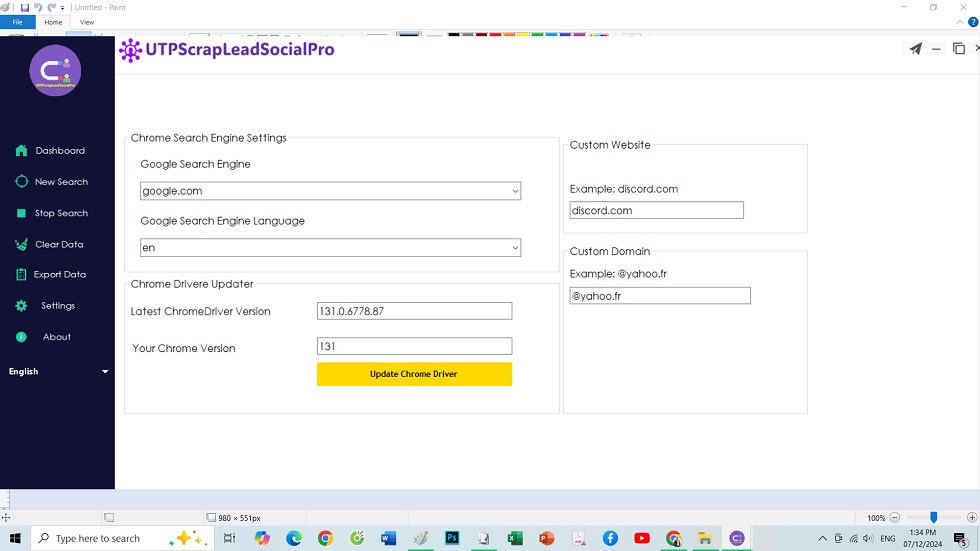Click the Clear Data icon

21,244
